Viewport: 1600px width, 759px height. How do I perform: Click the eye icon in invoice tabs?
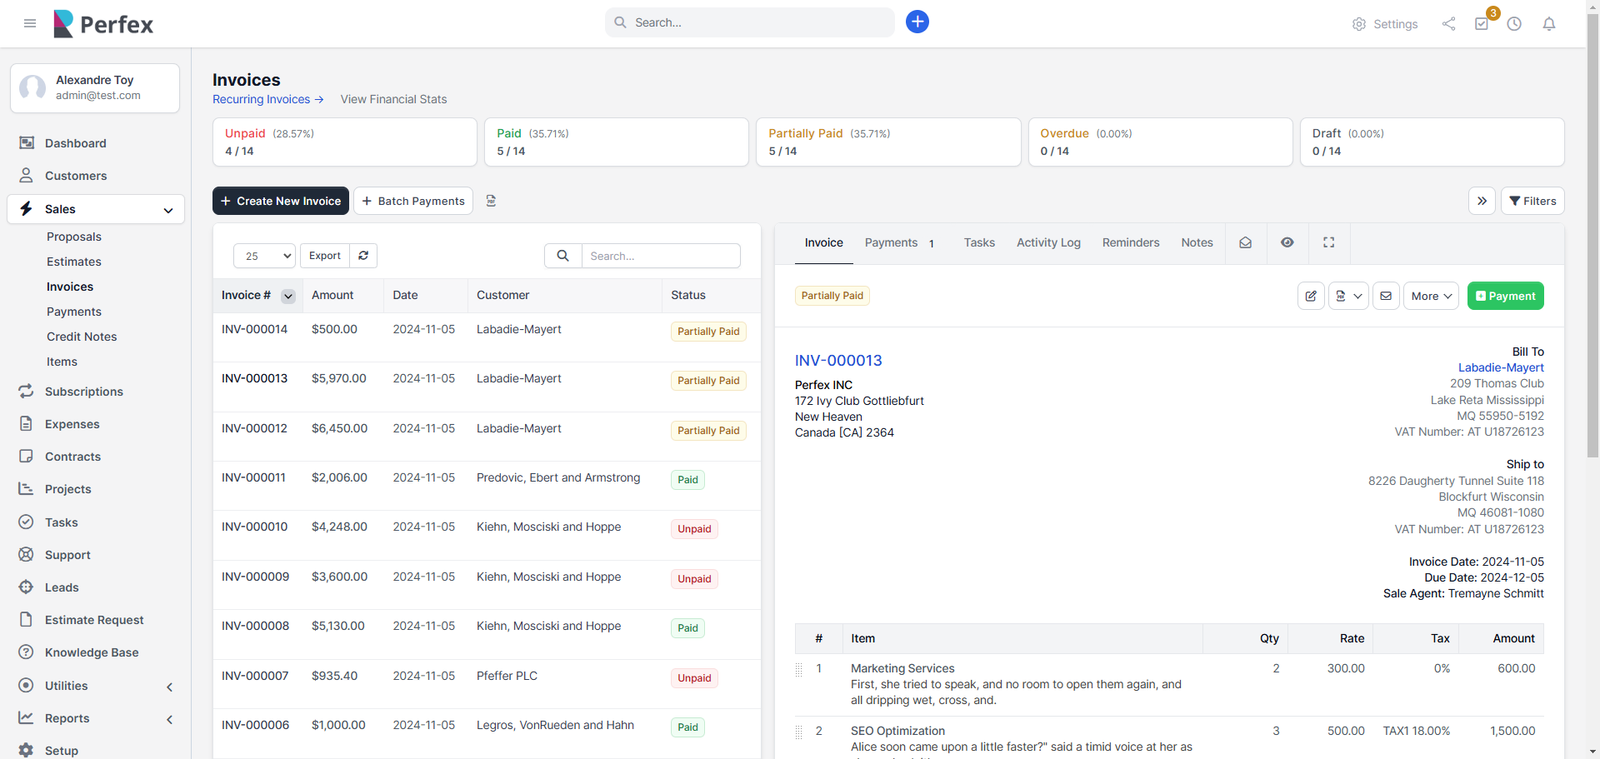(x=1287, y=243)
